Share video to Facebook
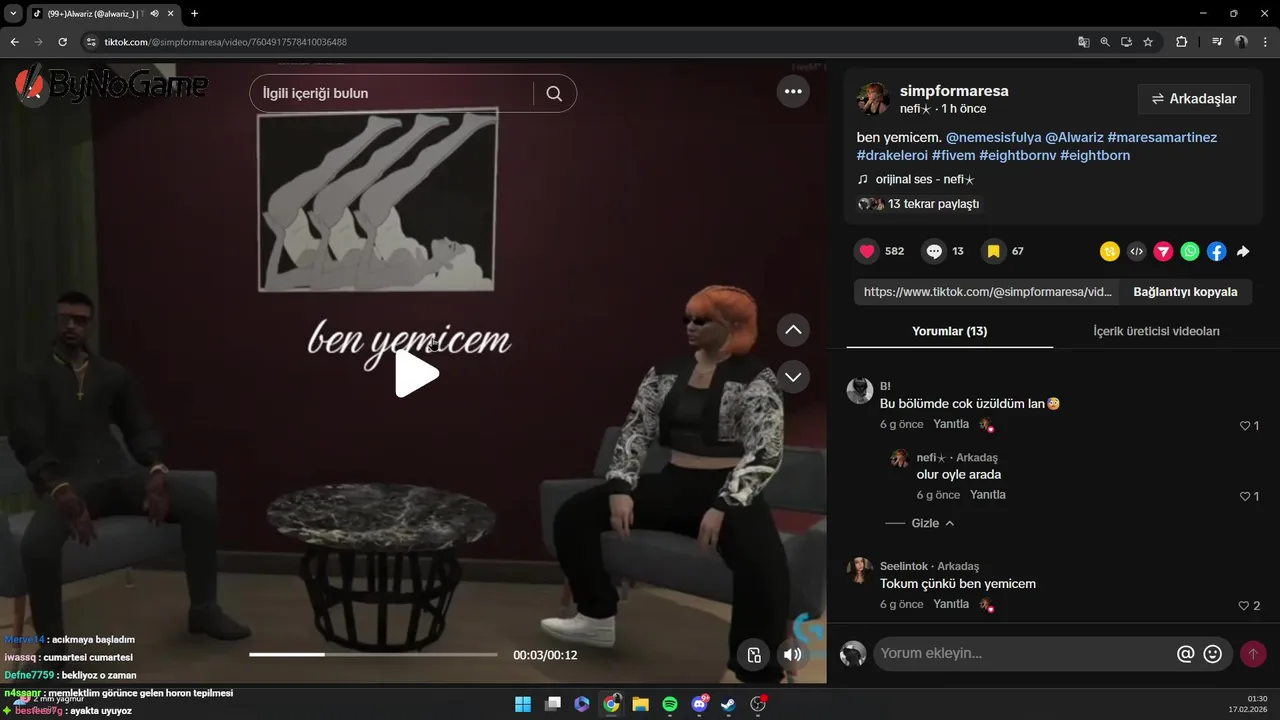This screenshot has width=1280, height=720. point(1216,252)
